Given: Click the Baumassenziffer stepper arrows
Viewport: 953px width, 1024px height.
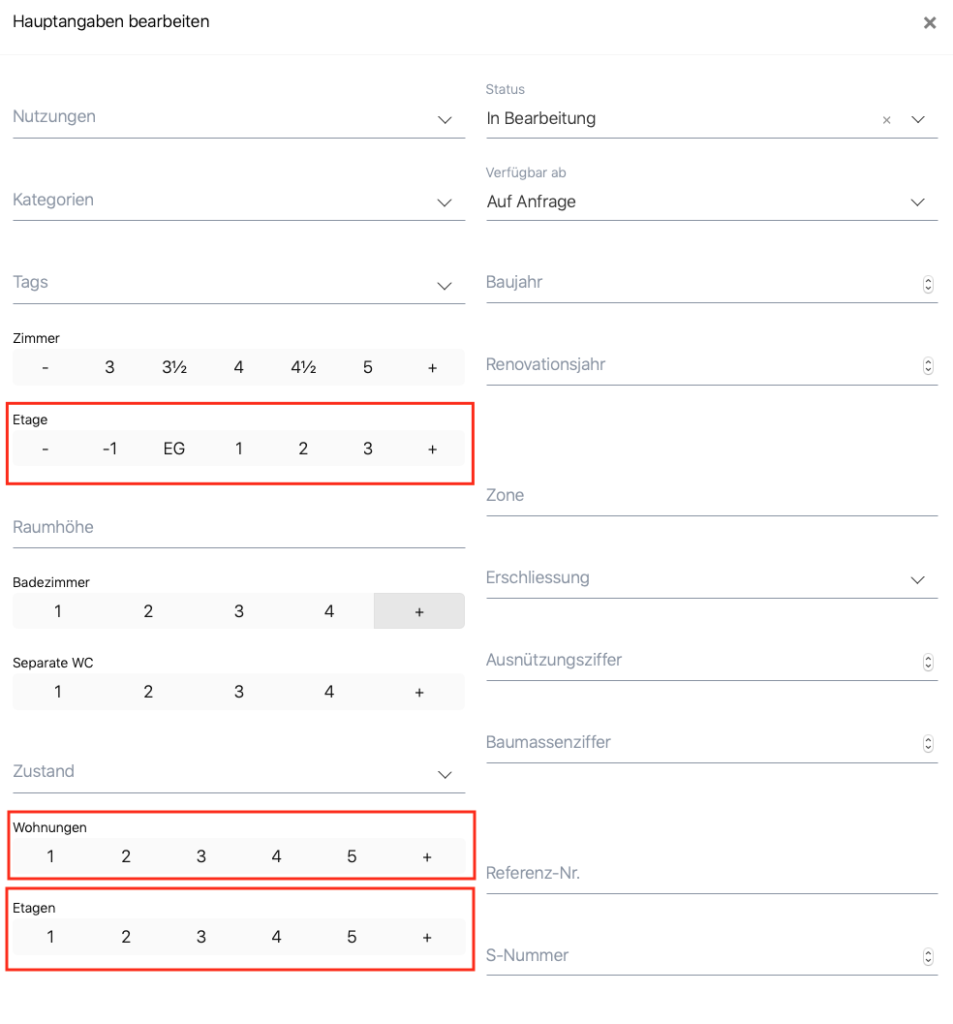Looking at the screenshot, I should [927, 744].
